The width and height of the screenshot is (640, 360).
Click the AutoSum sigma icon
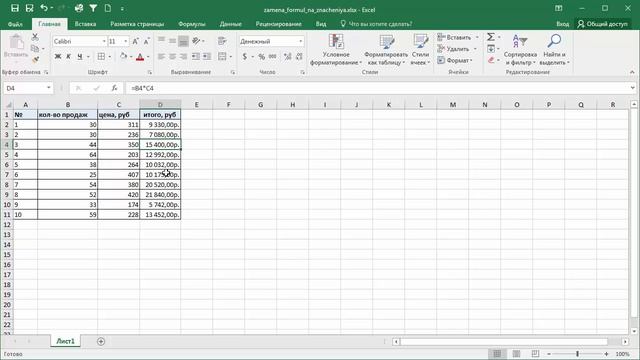point(491,37)
